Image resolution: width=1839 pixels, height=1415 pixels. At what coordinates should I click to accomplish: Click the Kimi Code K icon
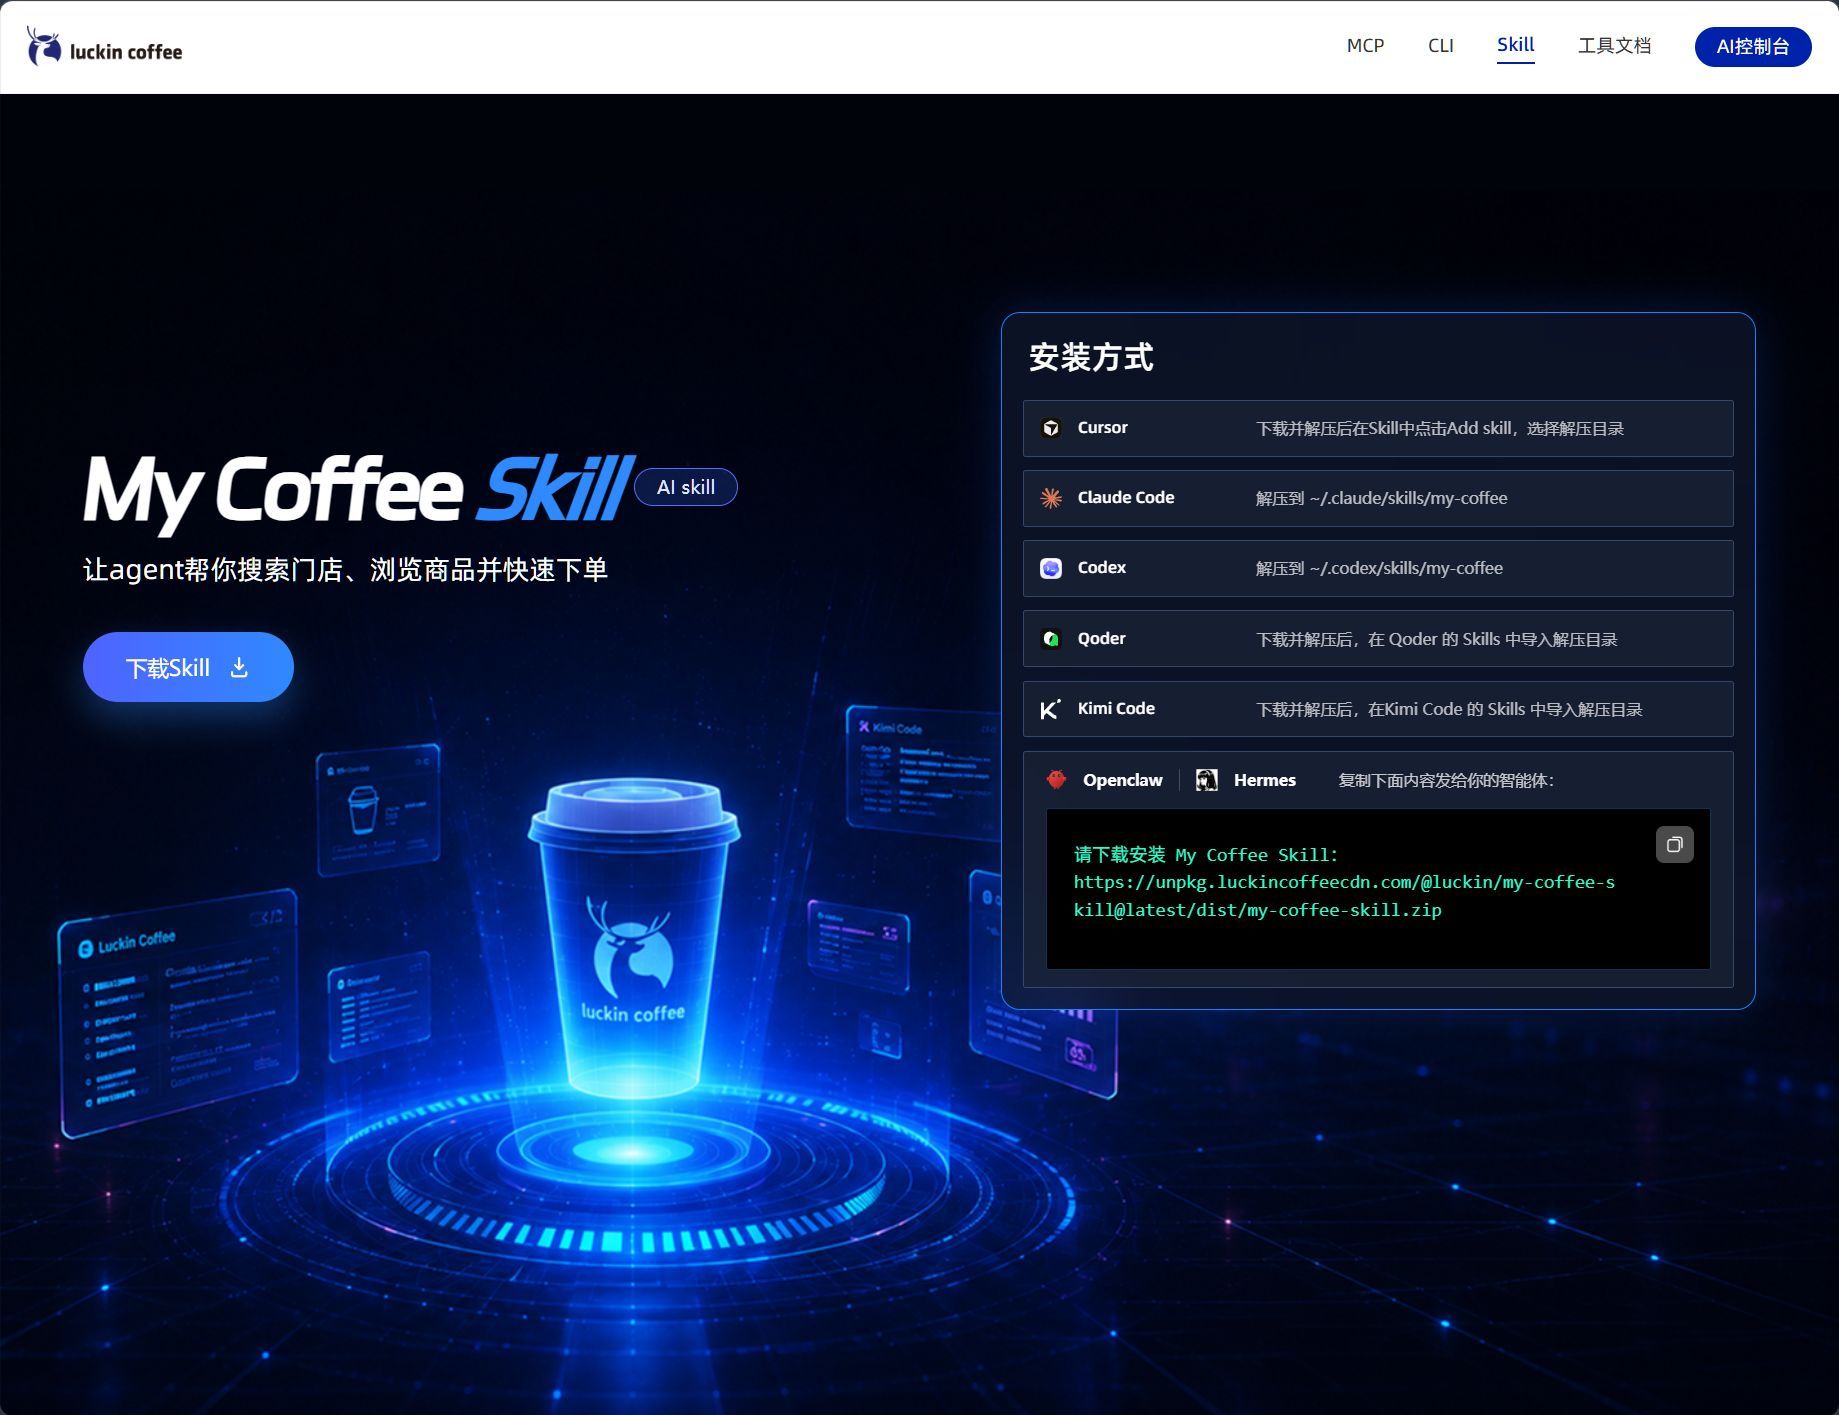tap(1050, 709)
